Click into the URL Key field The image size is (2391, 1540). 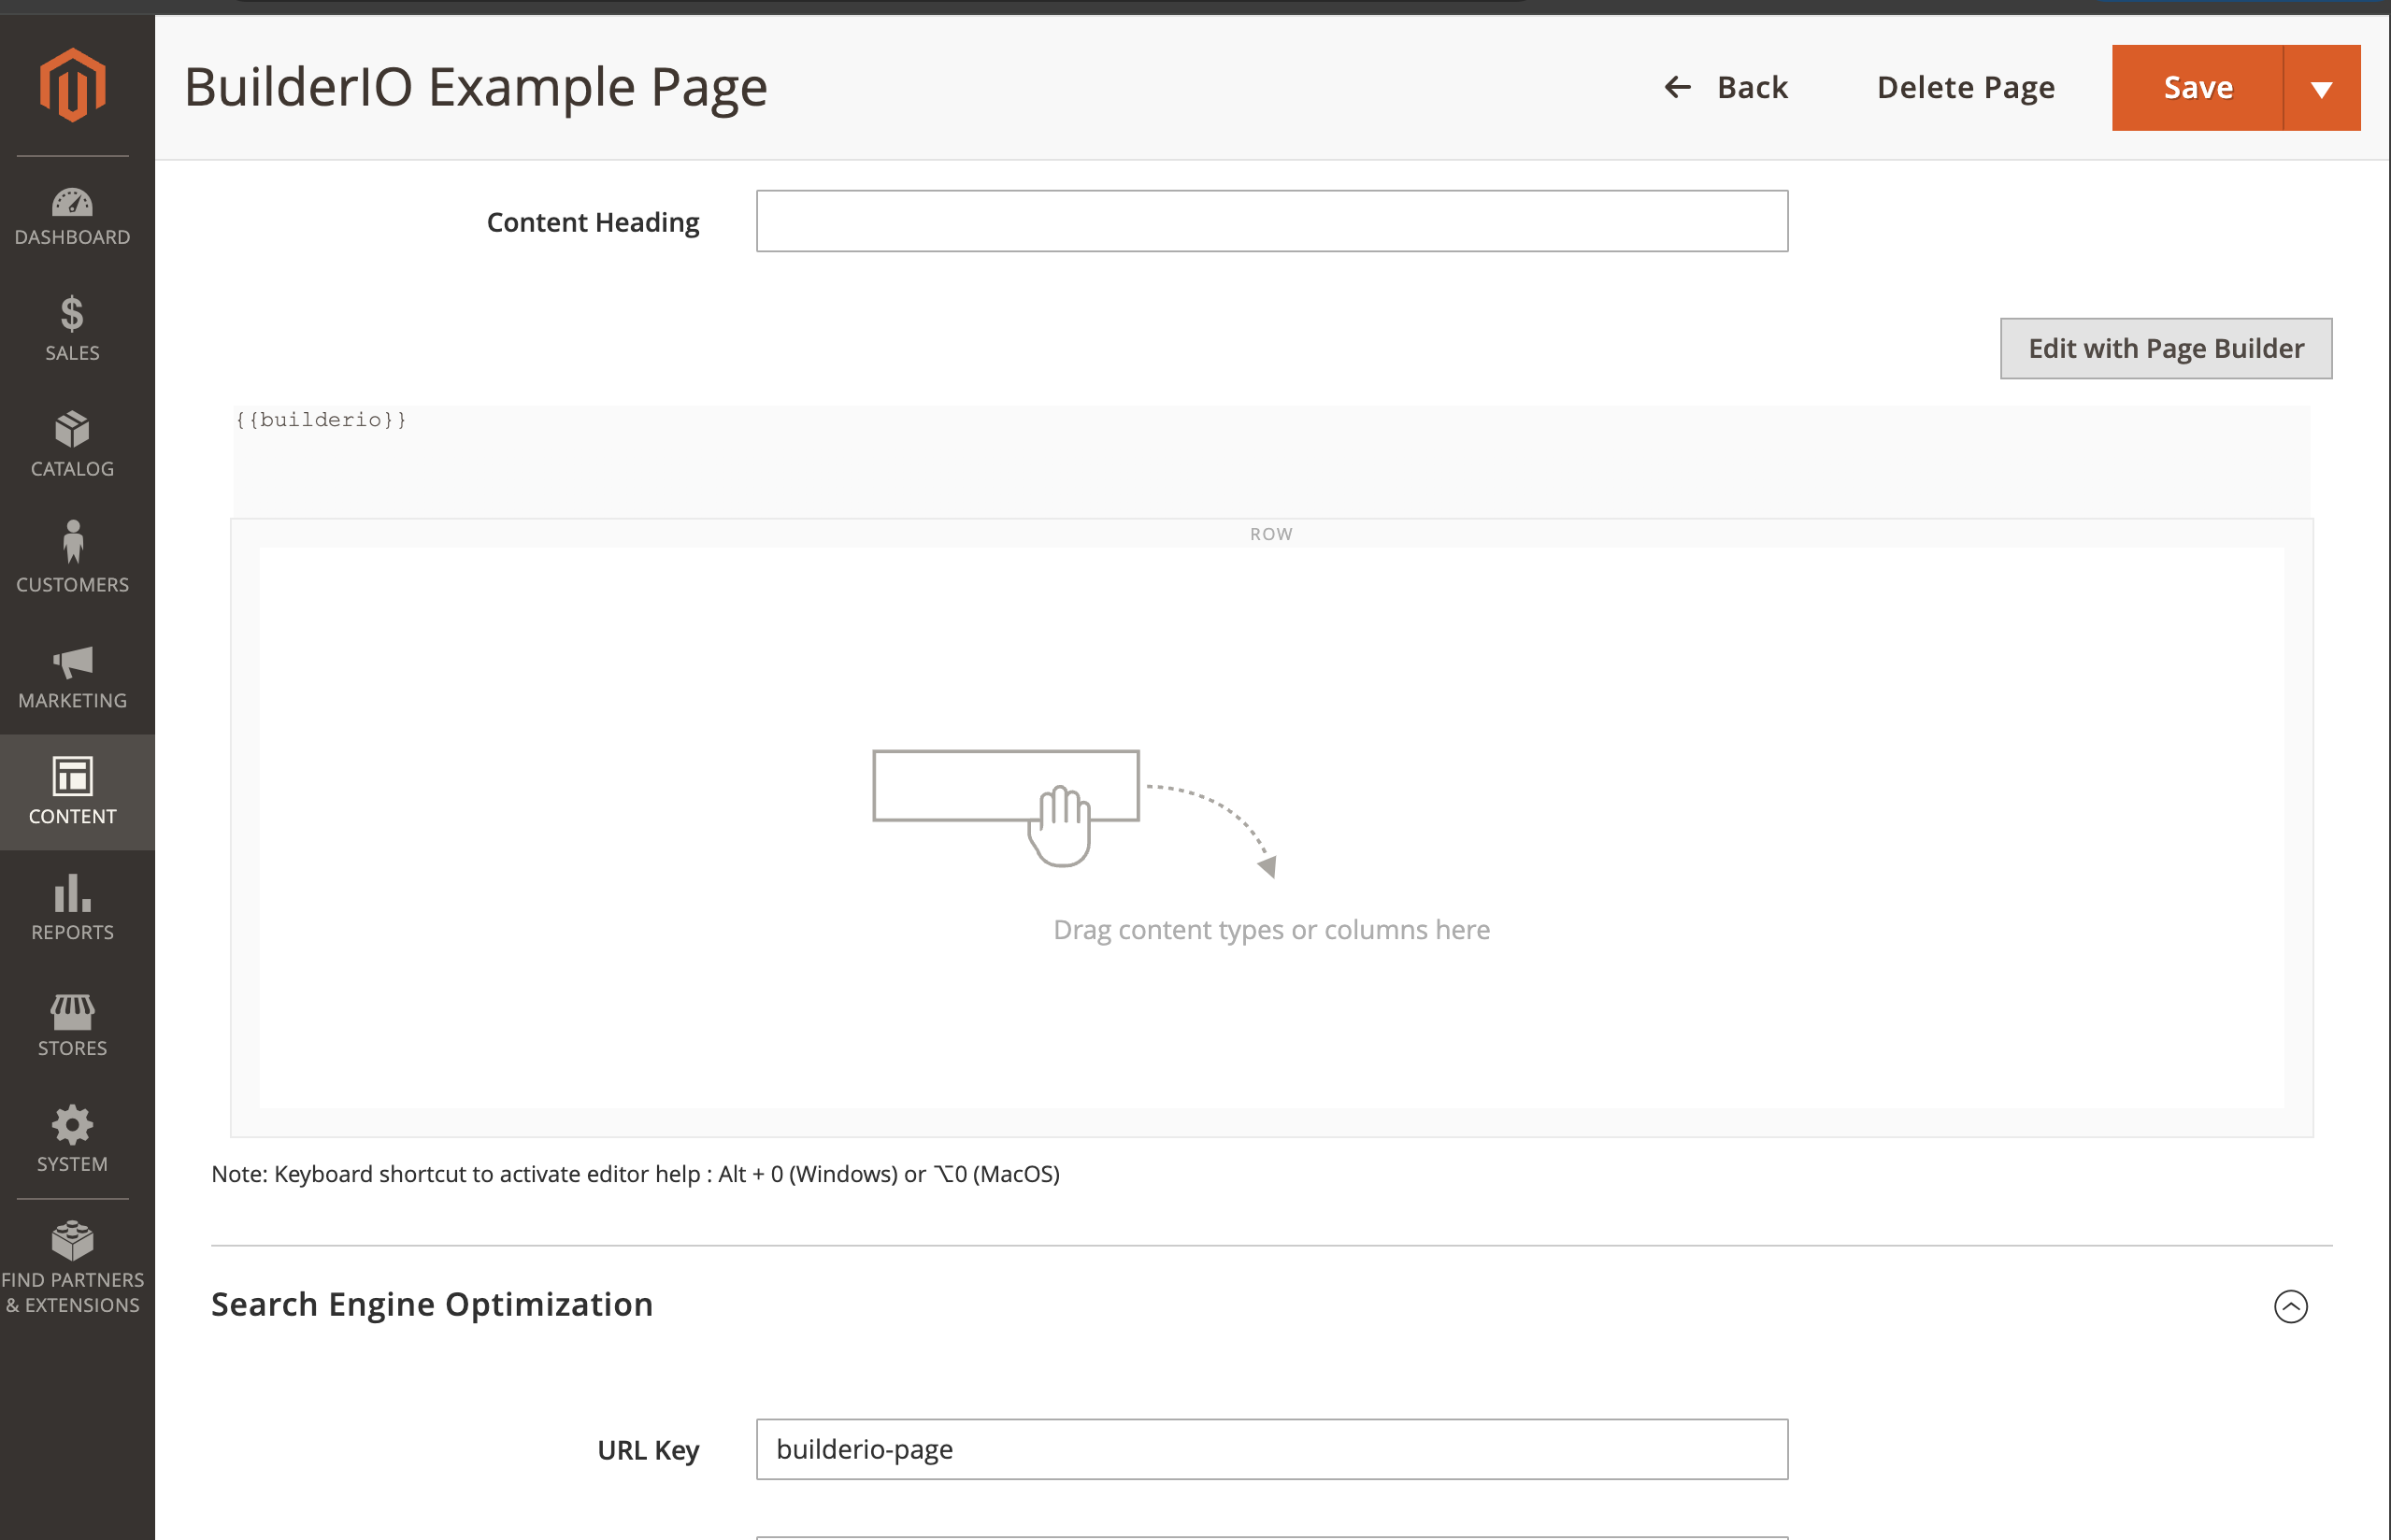point(1271,1449)
